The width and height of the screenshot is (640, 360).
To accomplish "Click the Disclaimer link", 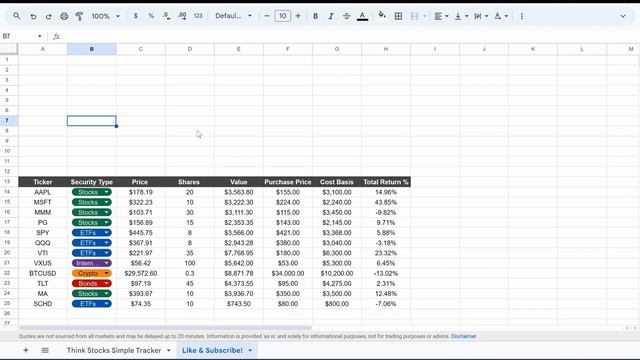I will pos(463,336).
